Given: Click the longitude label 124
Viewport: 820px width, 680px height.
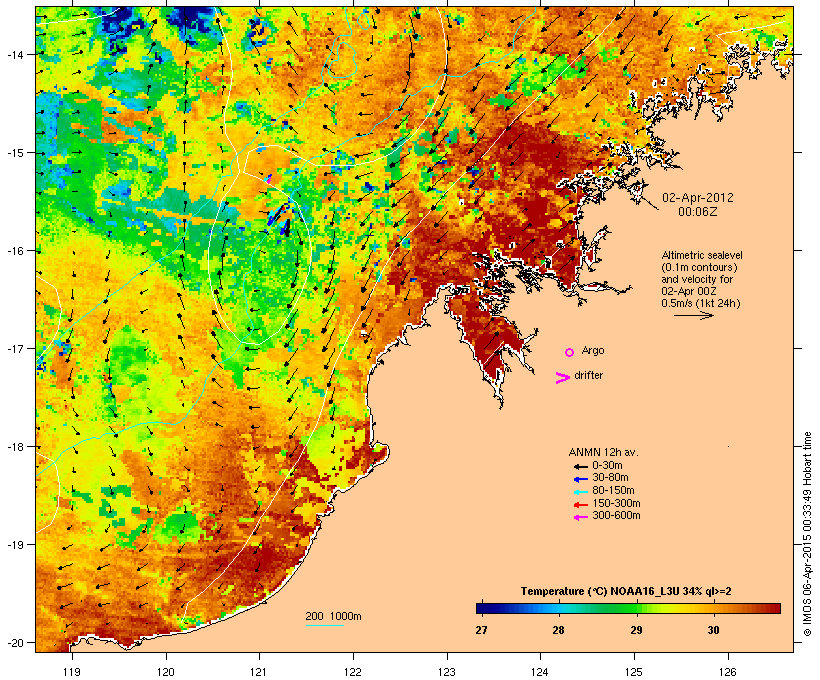Looking at the screenshot, I should coord(540,672).
